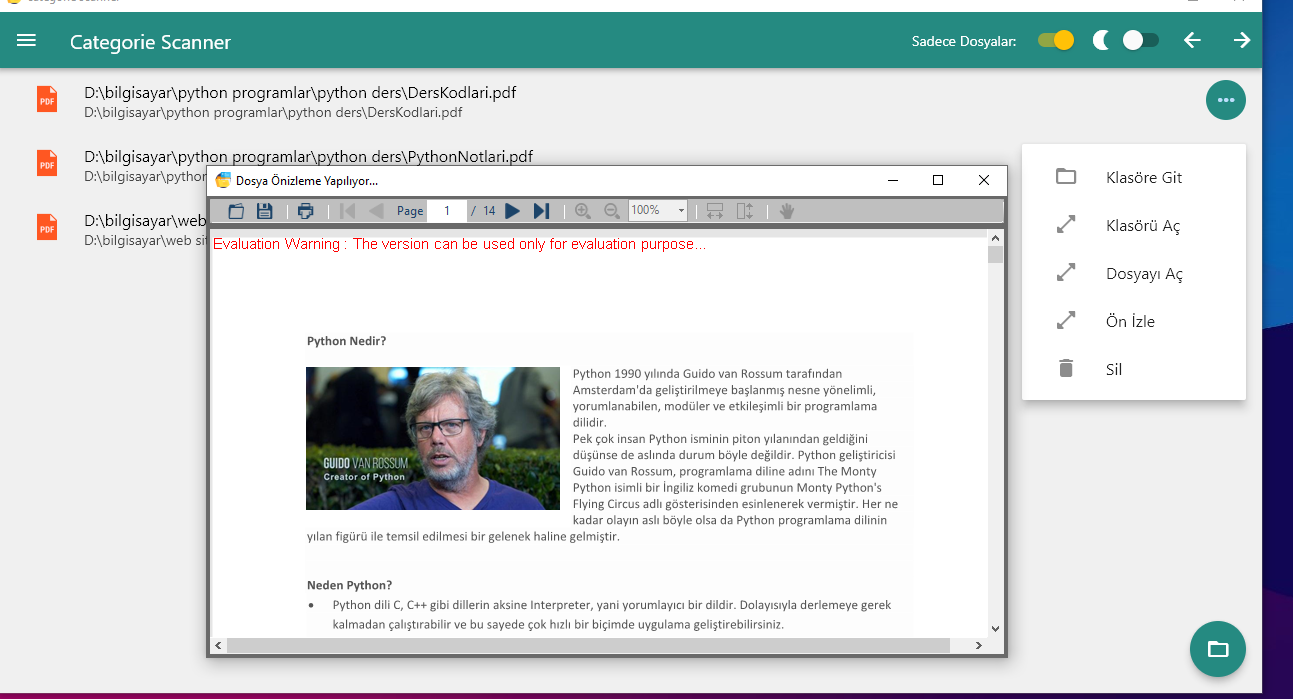This screenshot has width=1293, height=699.
Task: Click the page number input field
Action: [447, 211]
